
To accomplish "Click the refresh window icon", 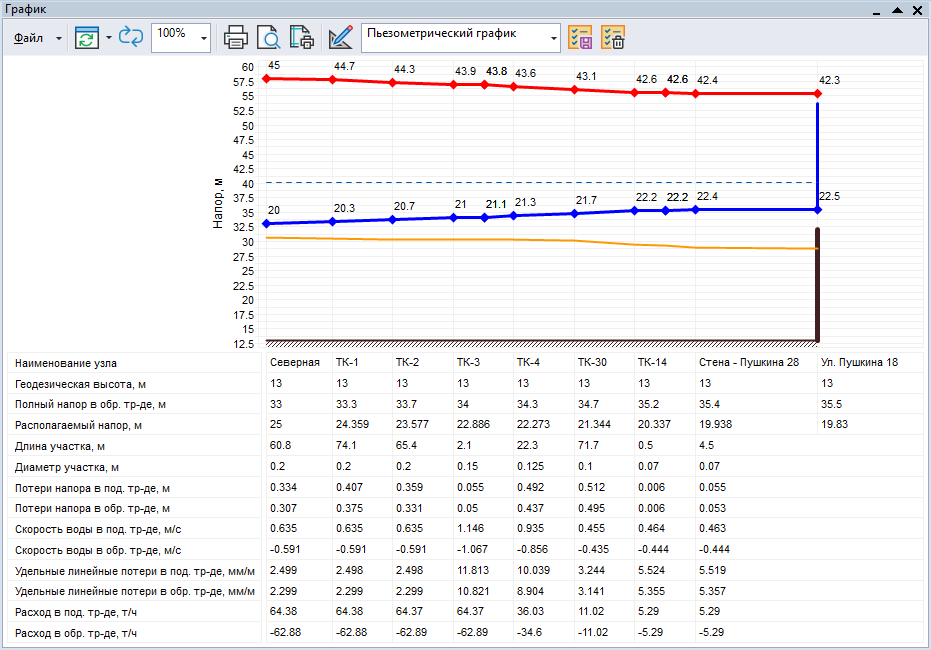I will pyautogui.click(x=87, y=39).
